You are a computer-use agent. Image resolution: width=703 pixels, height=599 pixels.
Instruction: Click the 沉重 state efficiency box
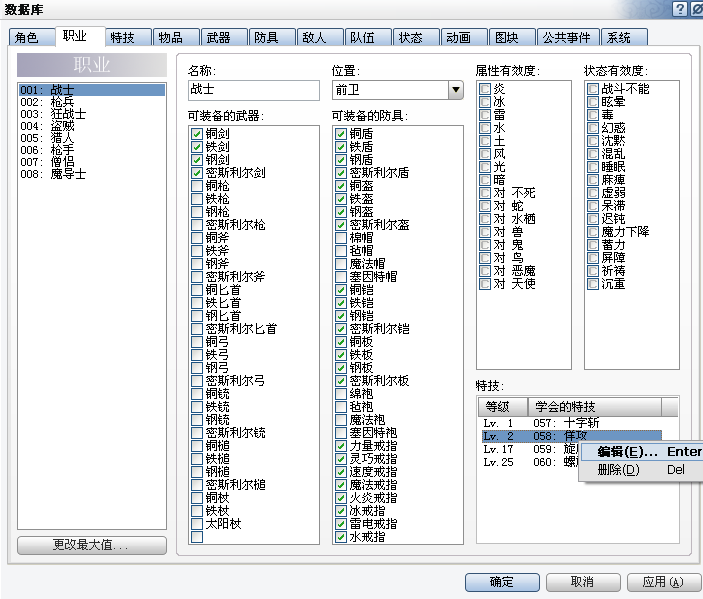[x=593, y=284]
